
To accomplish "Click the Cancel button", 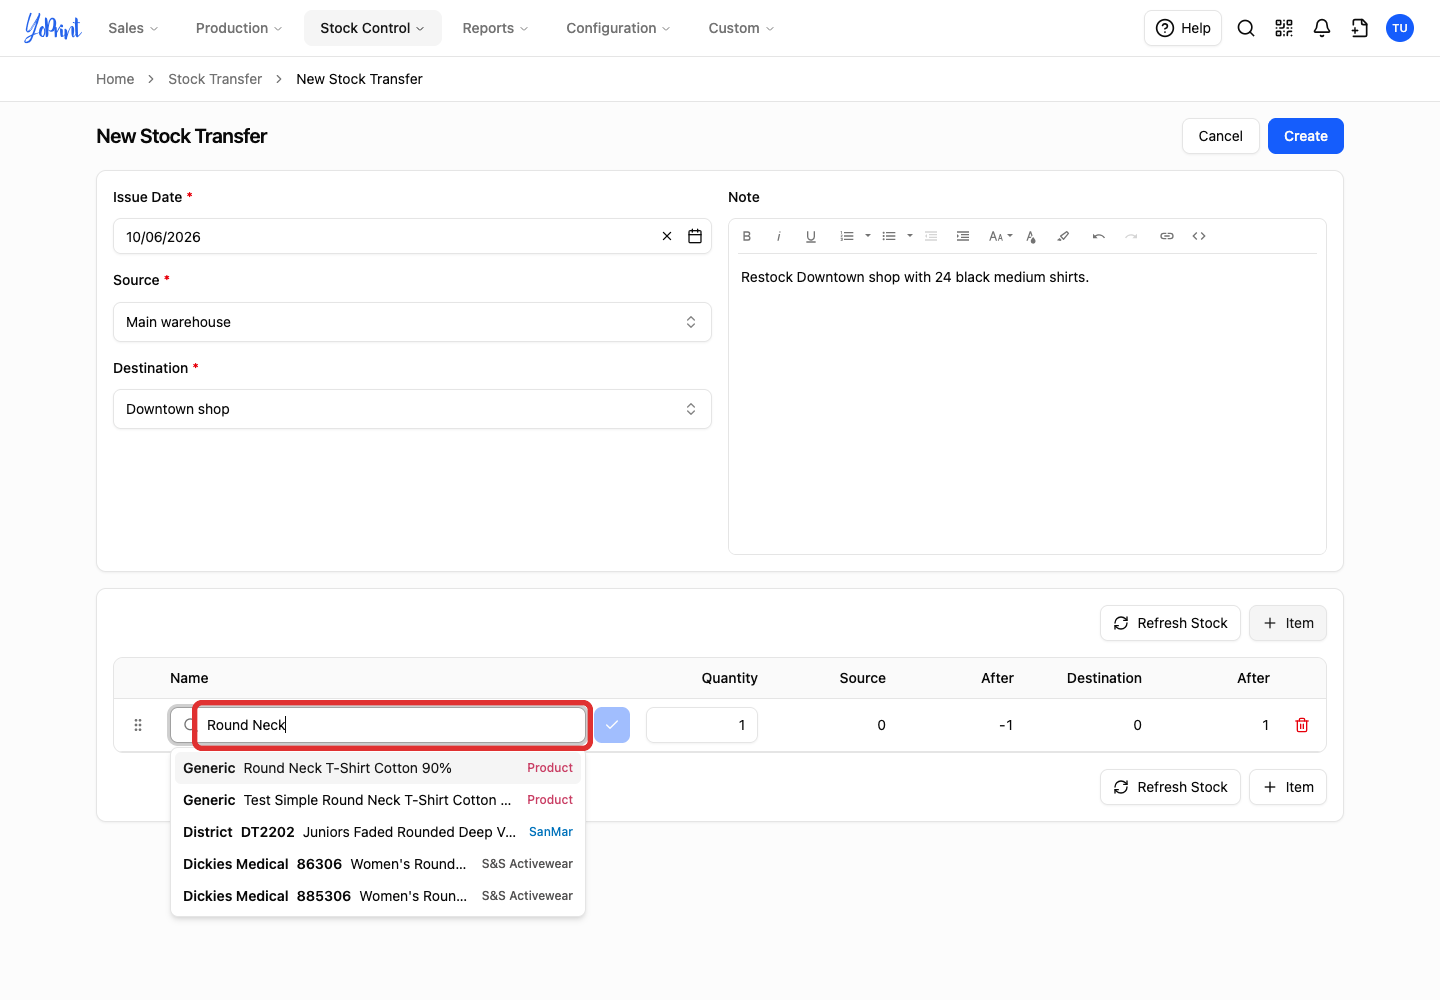I will pyautogui.click(x=1221, y=136).
